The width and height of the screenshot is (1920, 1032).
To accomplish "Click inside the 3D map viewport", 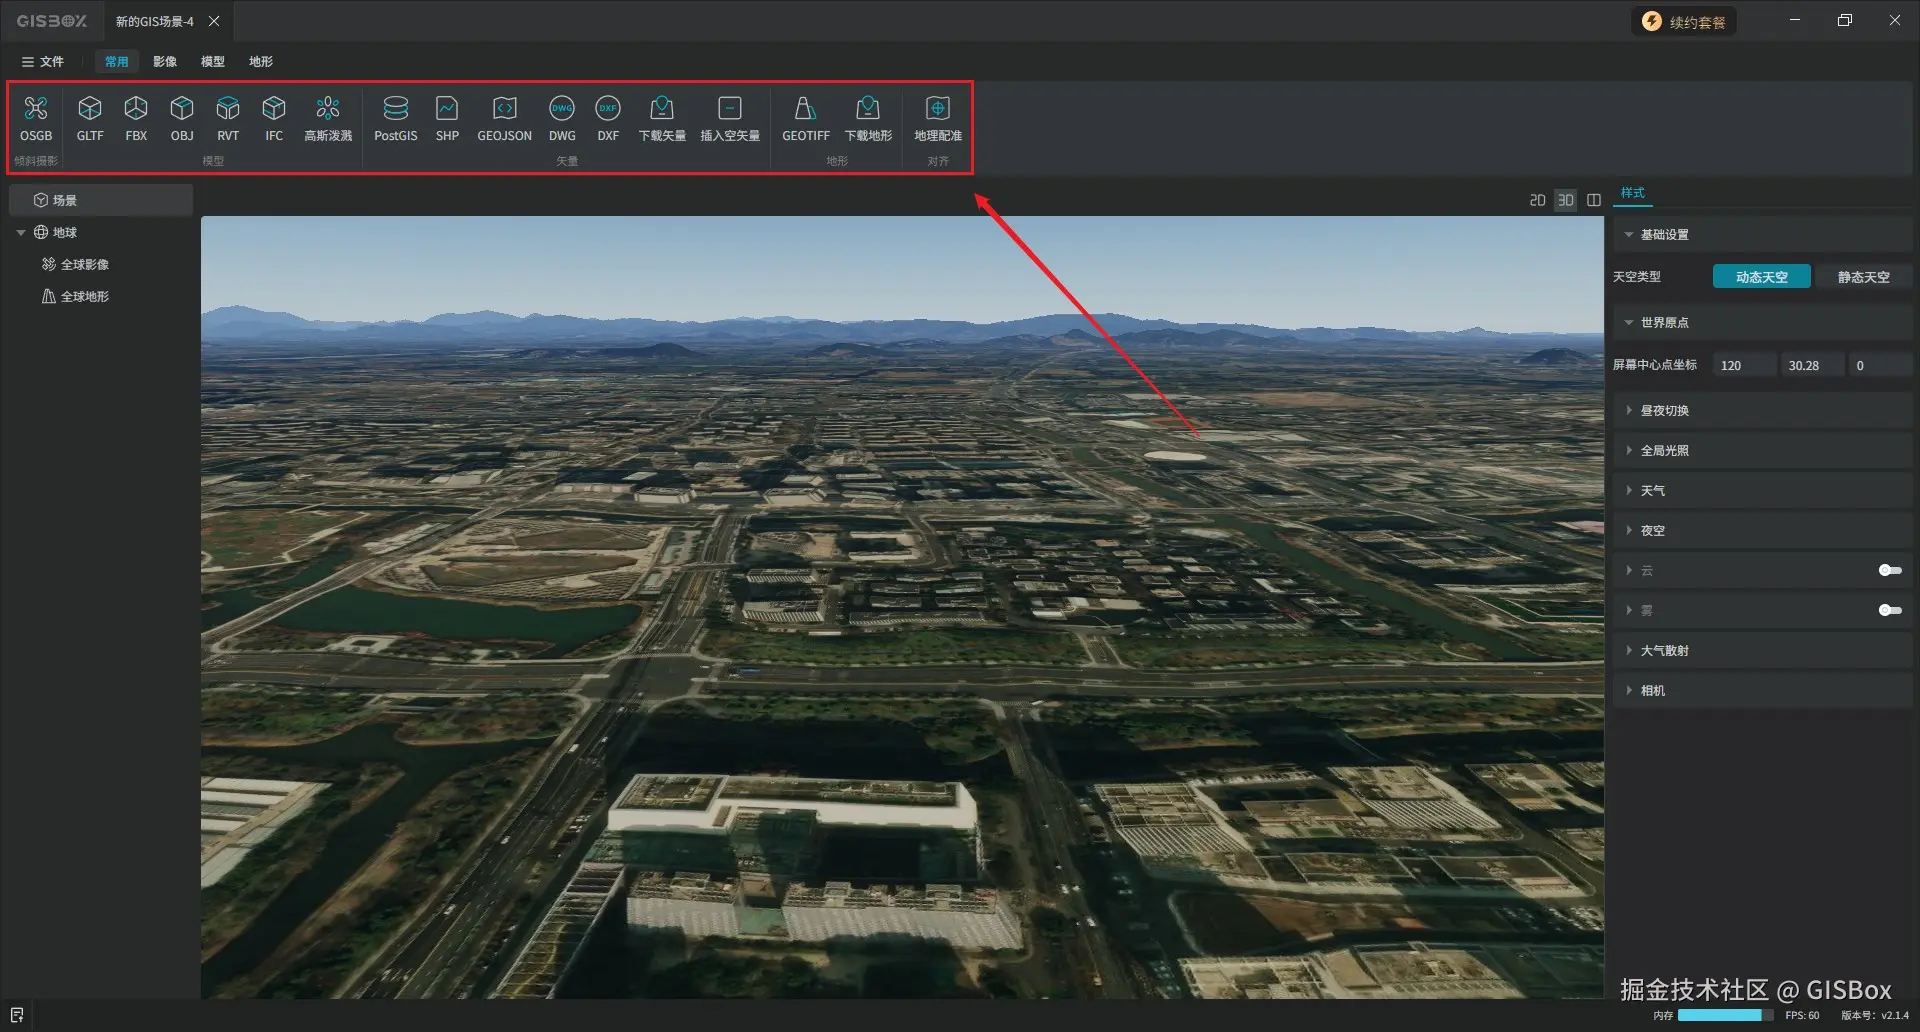I will pos(902,607).
